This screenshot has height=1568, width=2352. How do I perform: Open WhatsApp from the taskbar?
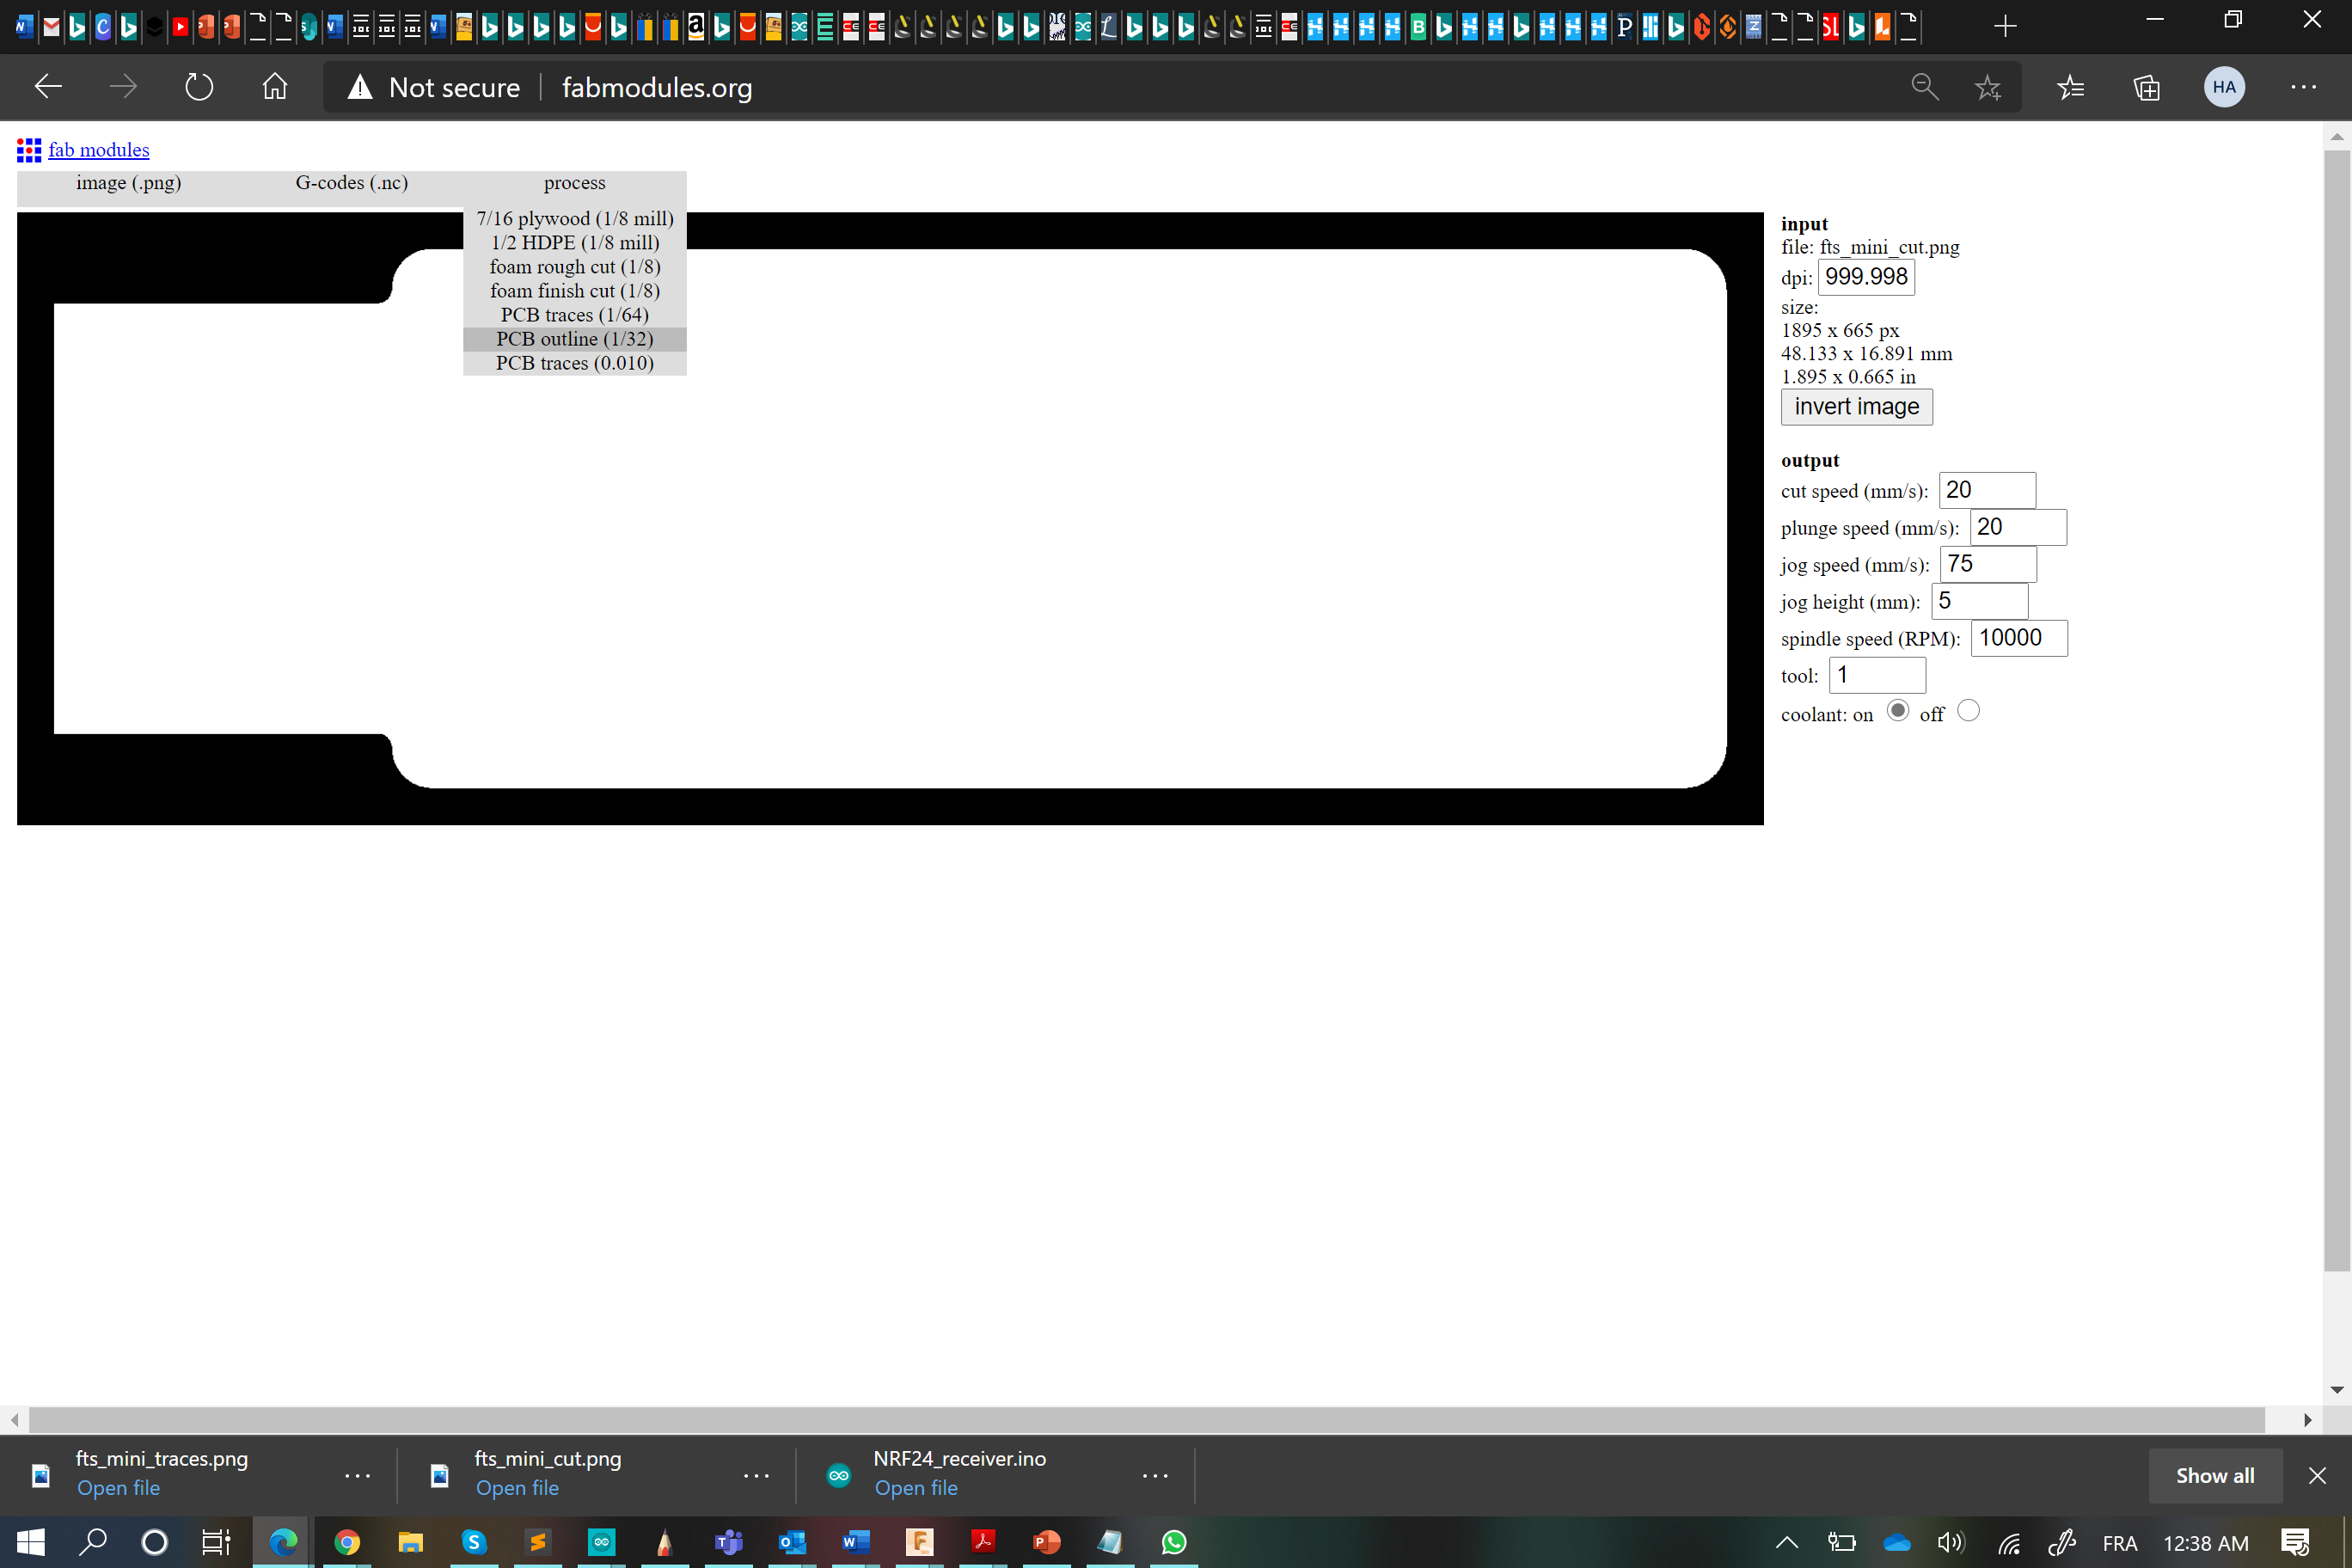[x=1173, y=1542]
